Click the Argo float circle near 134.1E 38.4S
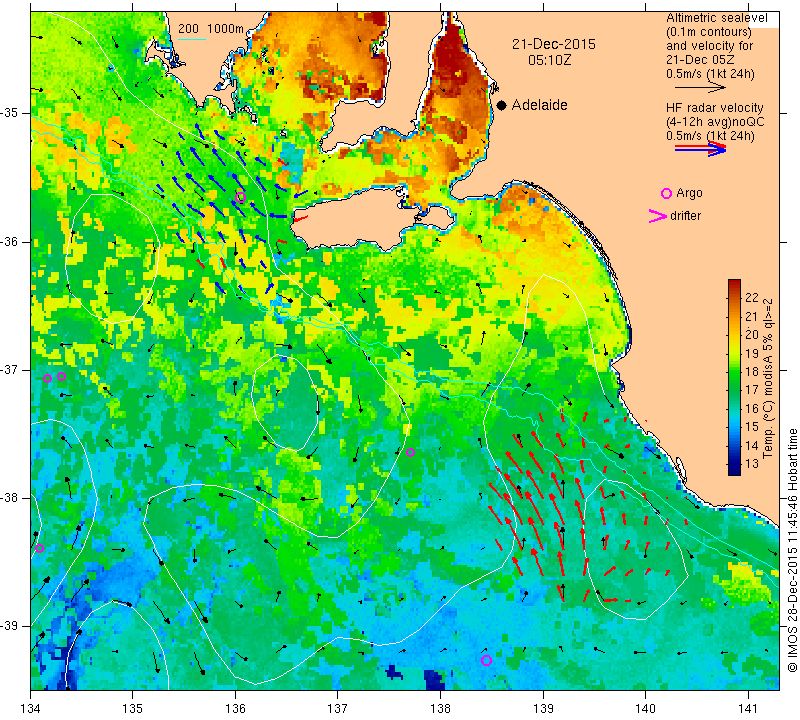This screenshot has width=800, height=720. point(39,549)
